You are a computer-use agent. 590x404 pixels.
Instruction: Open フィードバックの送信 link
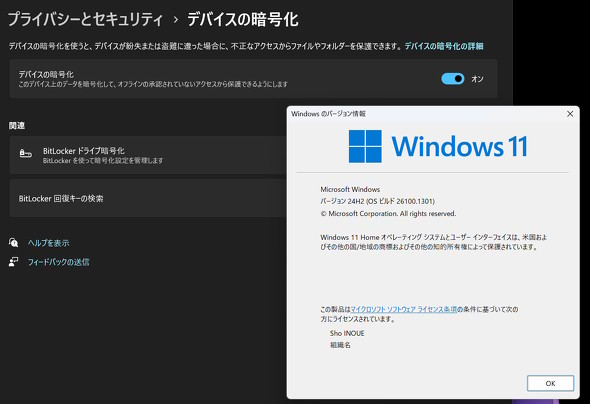58,262
